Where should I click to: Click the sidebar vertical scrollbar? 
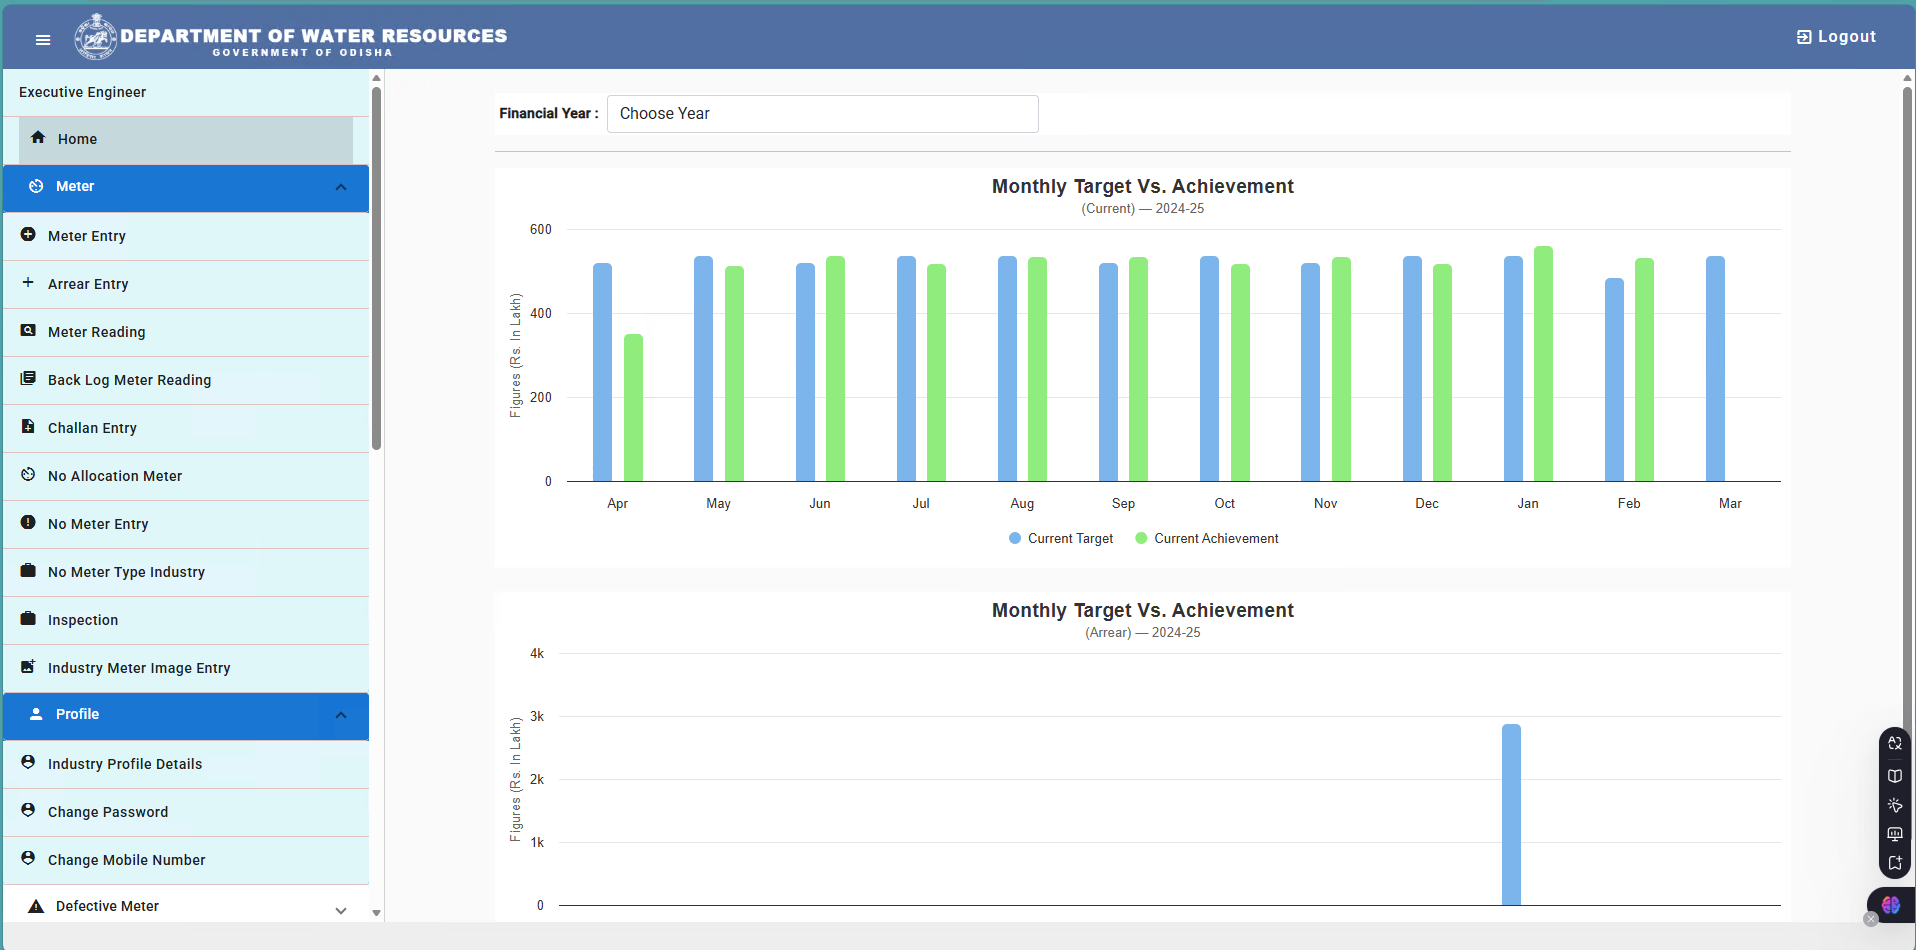coord(376,268)
